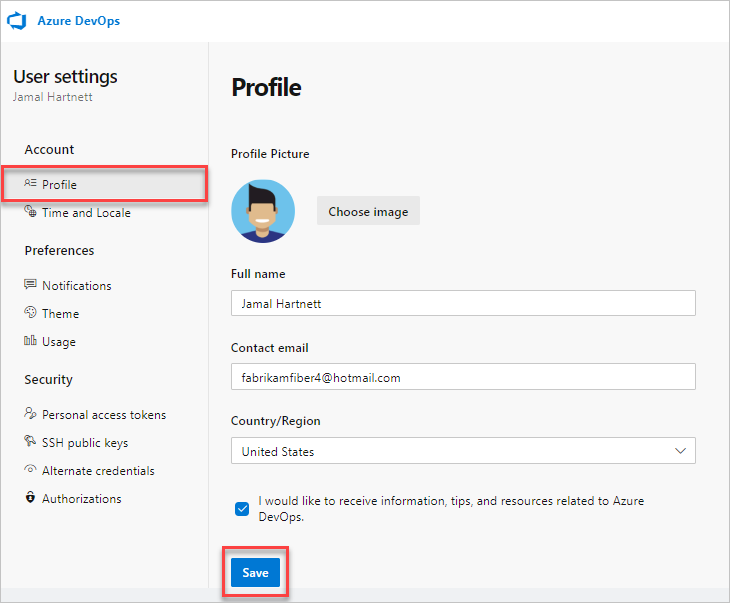730x603 pixels.
Task: Click the Personal access tokens icon
Action: pyautogui.click(x=31, y=414)
